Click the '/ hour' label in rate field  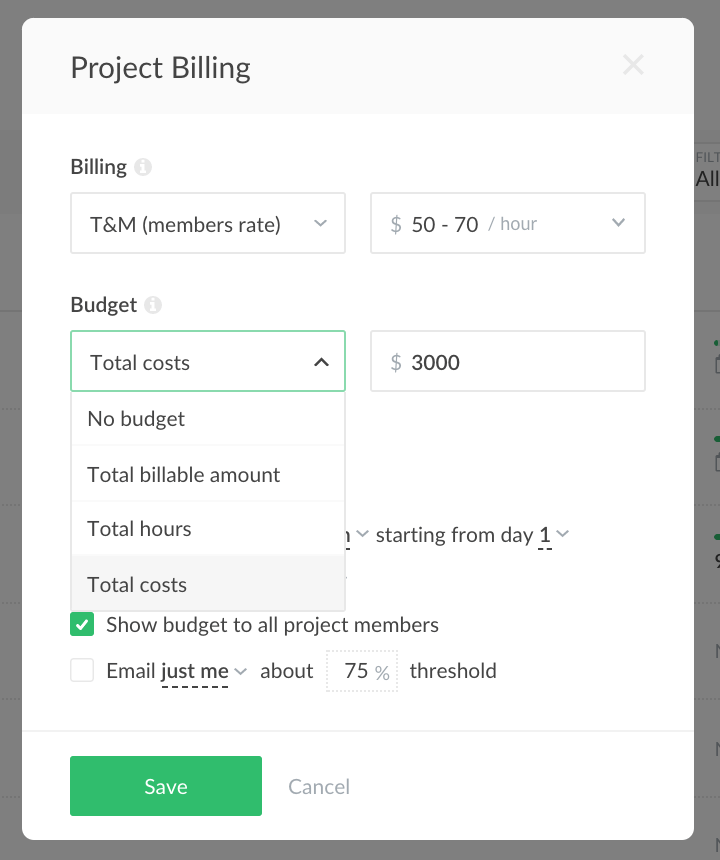coord(513,224)
